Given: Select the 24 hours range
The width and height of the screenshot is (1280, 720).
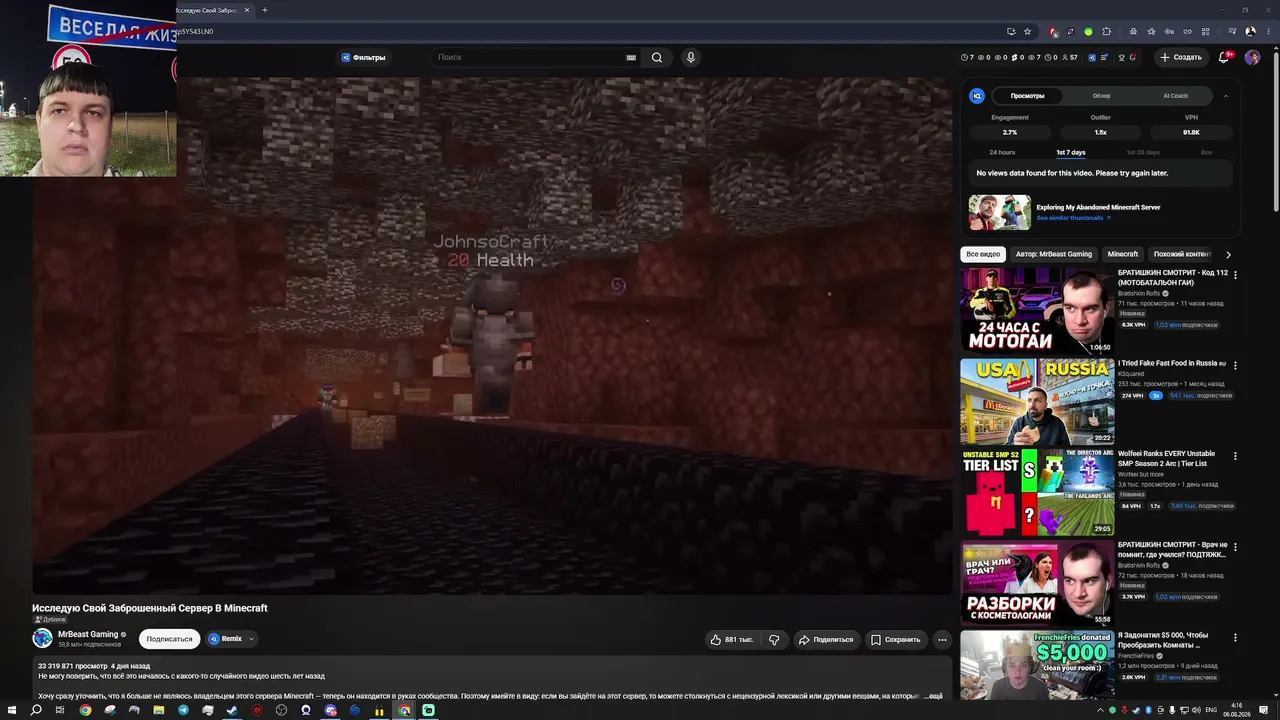Looking at the screenshot, I should (1002, 152).
